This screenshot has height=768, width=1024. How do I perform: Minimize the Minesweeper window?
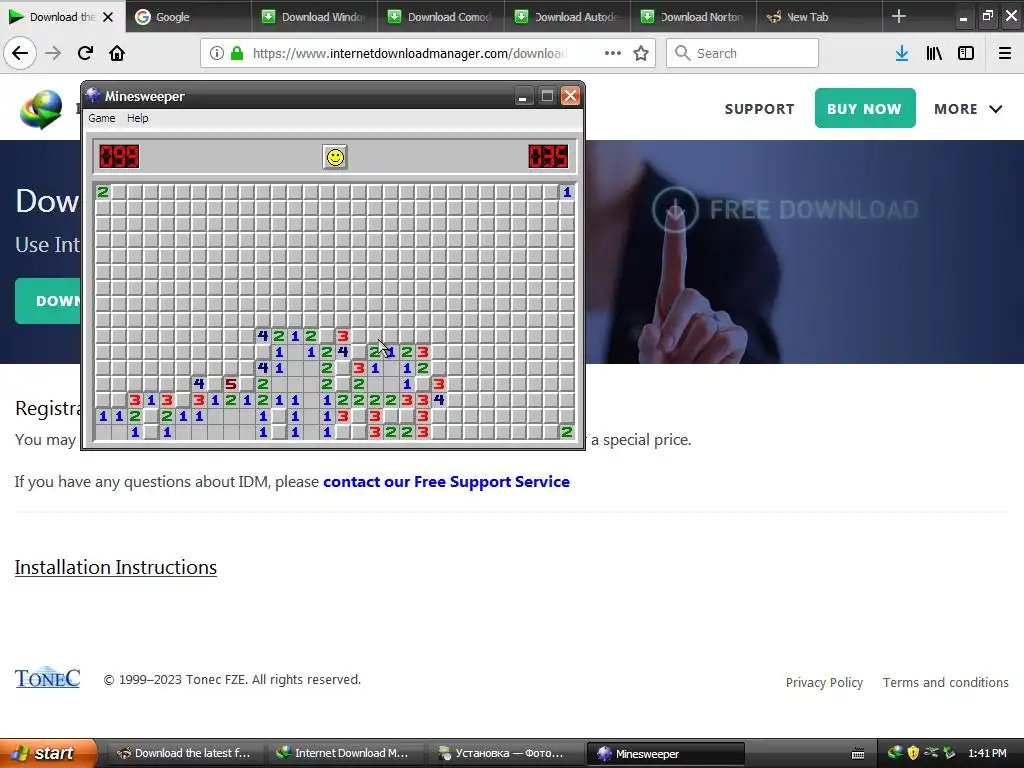pos(522,97)
